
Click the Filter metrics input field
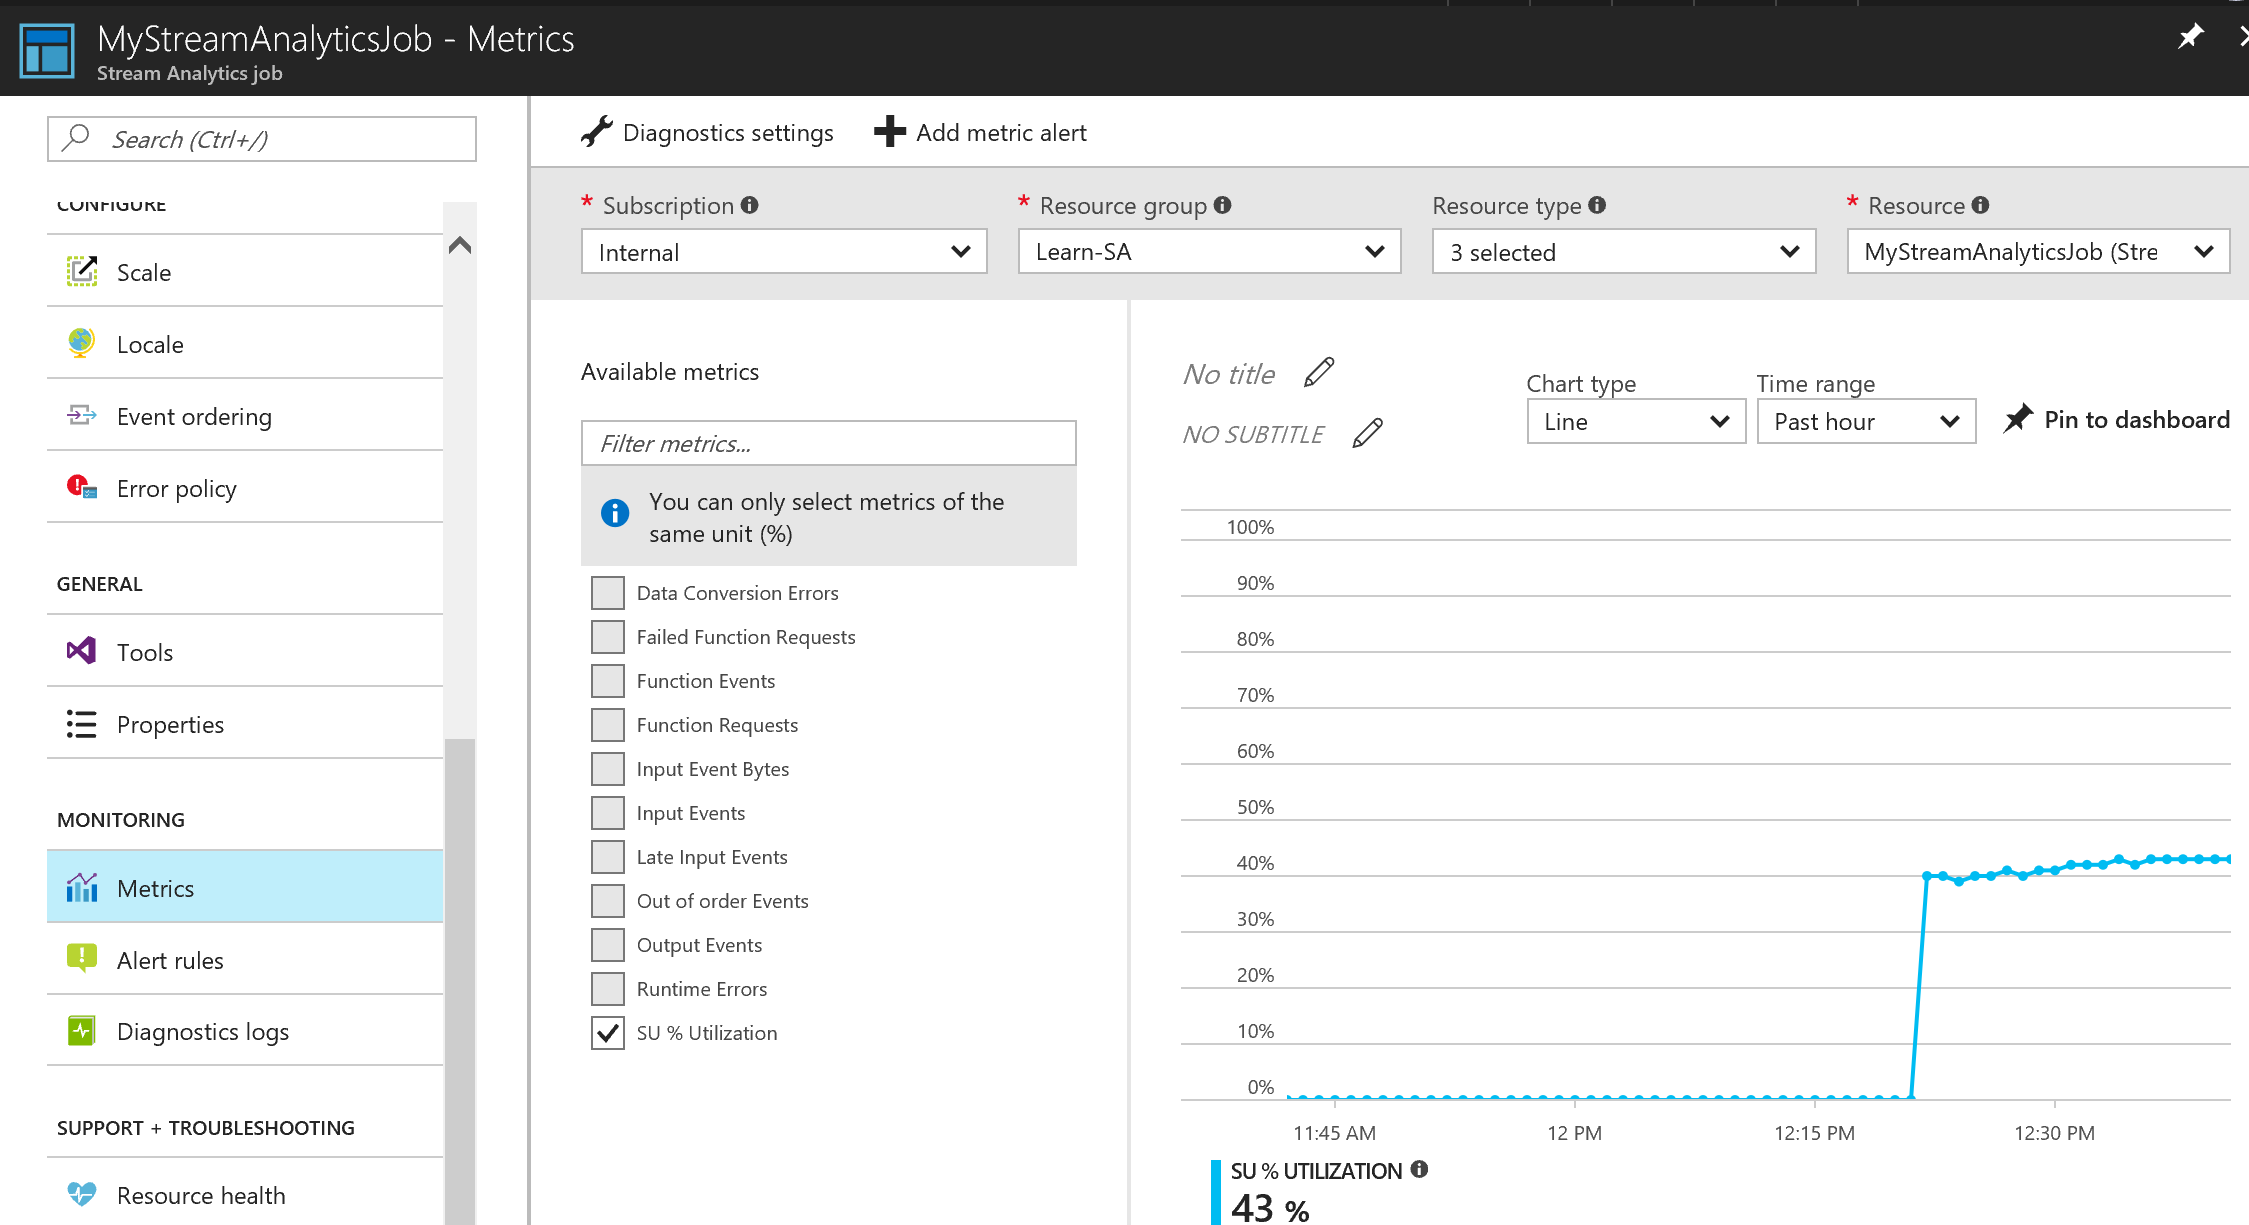click(829, 443)
